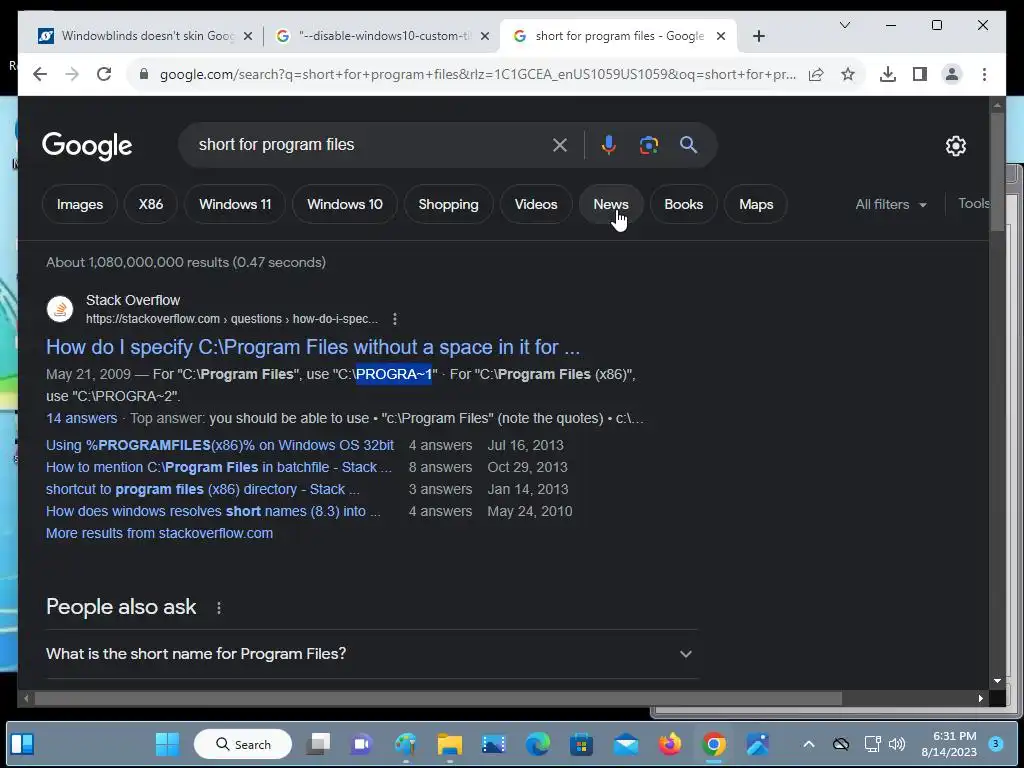Click the scroll-down arrow of vertical scrollbar

click(x=997, y=680)
